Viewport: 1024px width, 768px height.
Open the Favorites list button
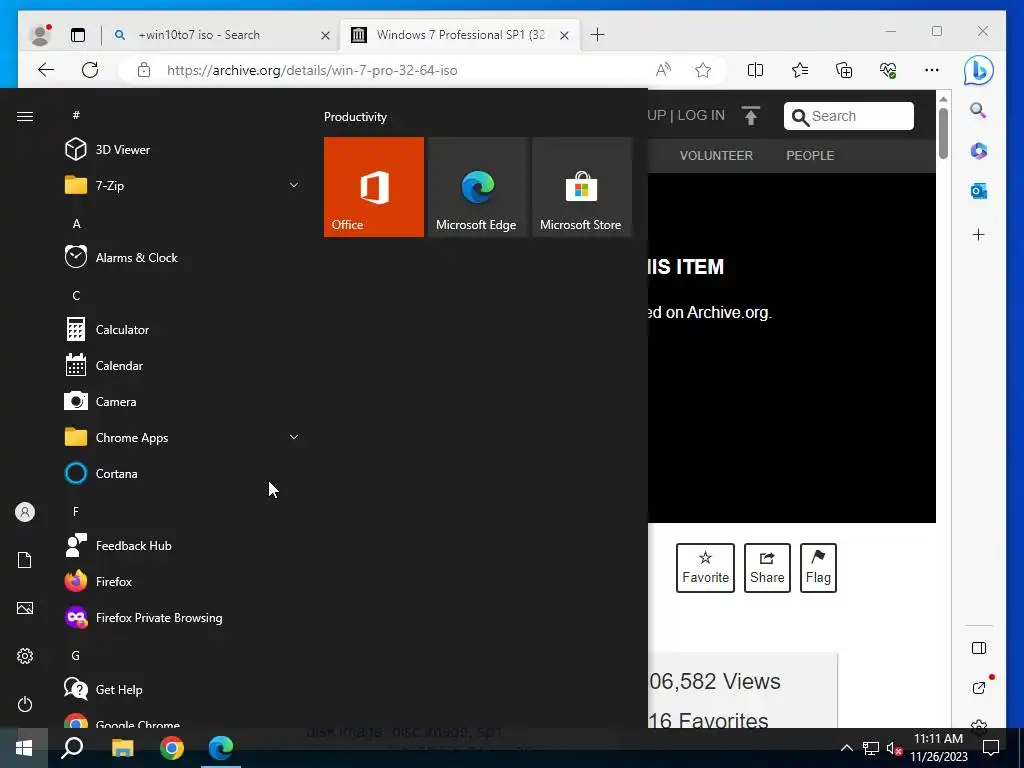[x=799, y=70]
